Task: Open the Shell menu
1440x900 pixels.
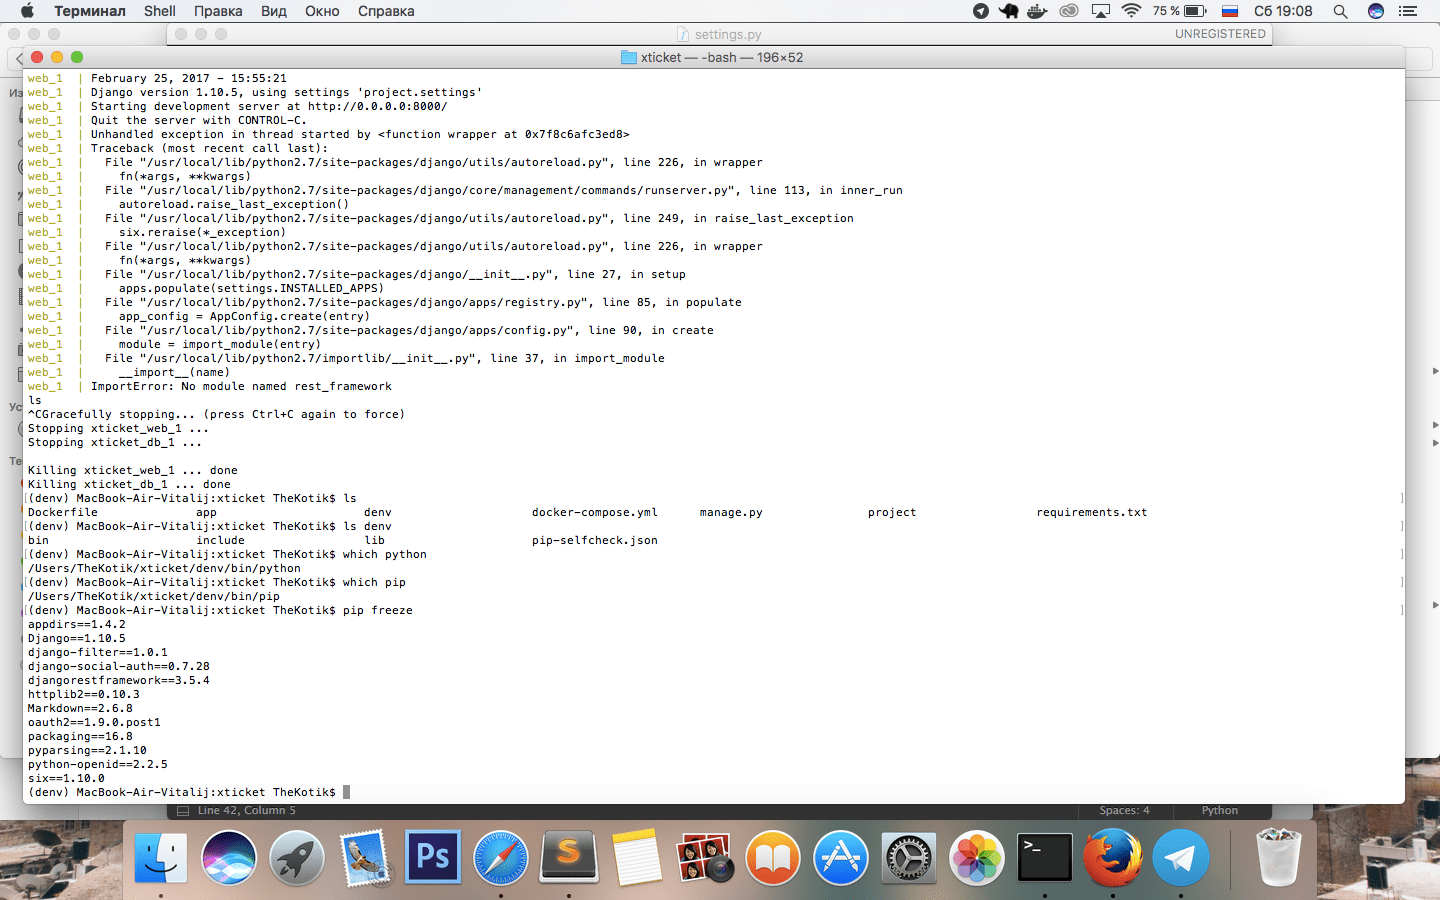Action: click(x=159, y=11)
